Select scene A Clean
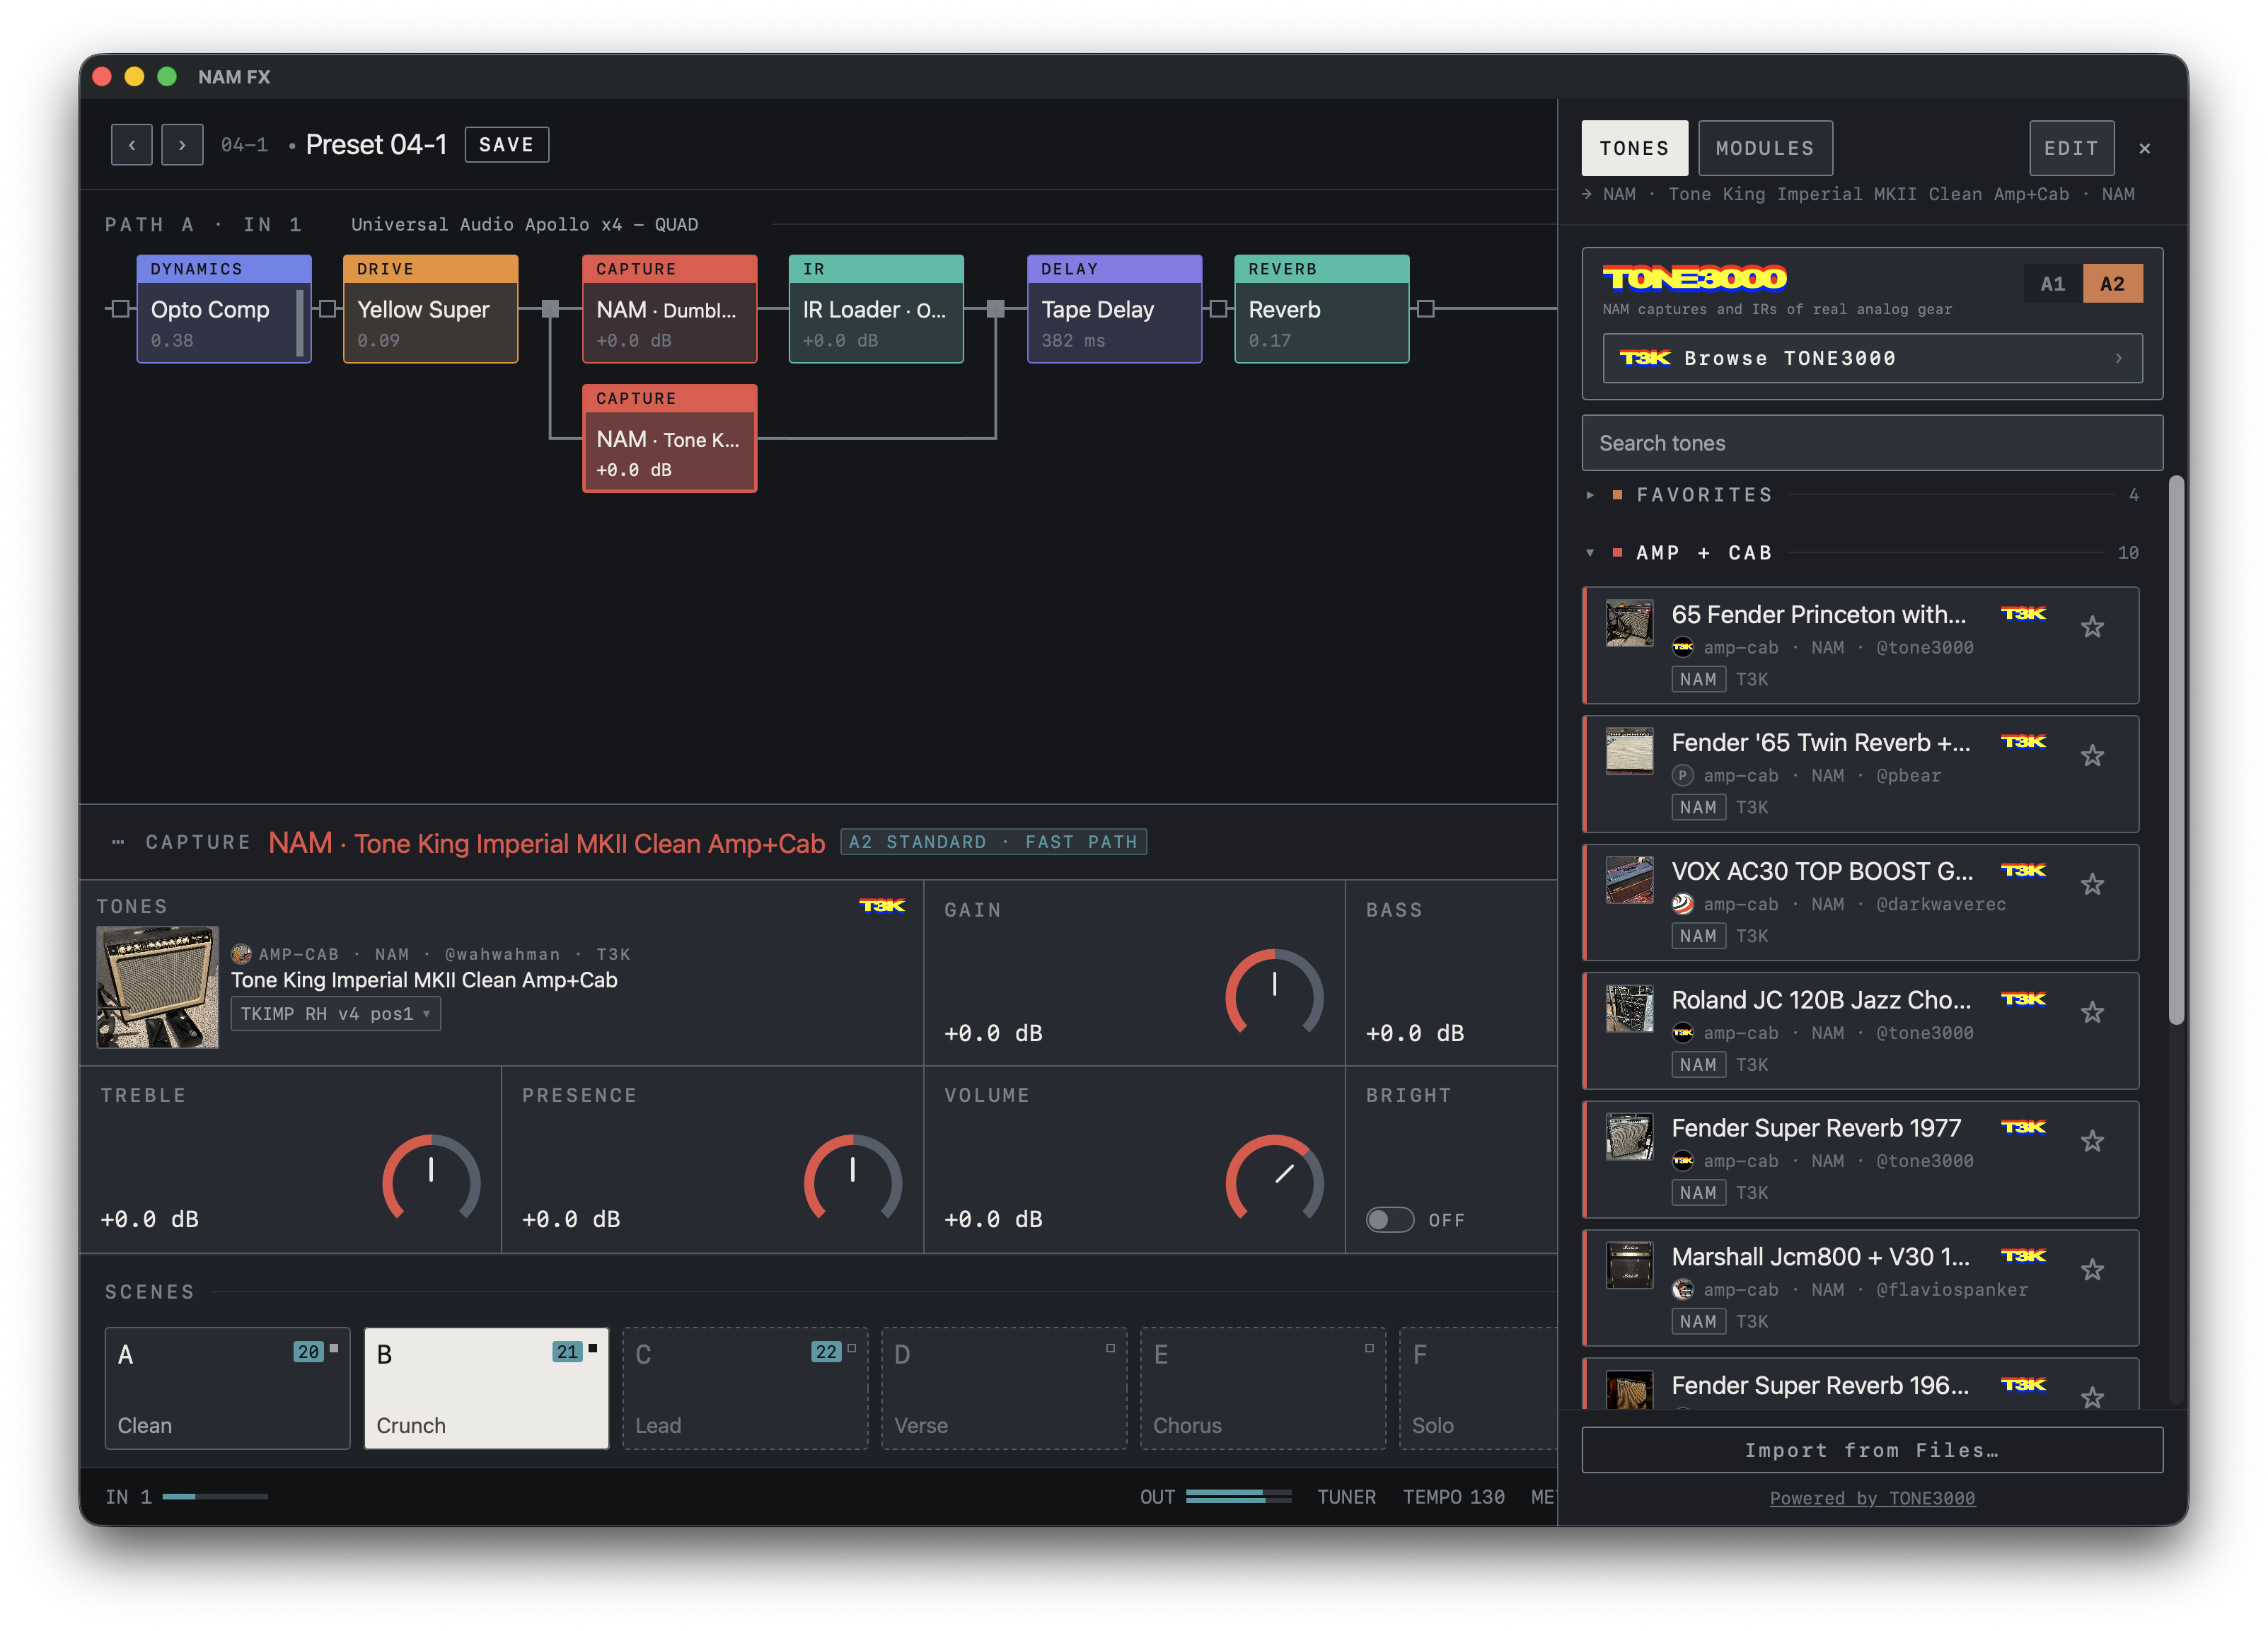2268x1631 pixels. [227, 1388]
